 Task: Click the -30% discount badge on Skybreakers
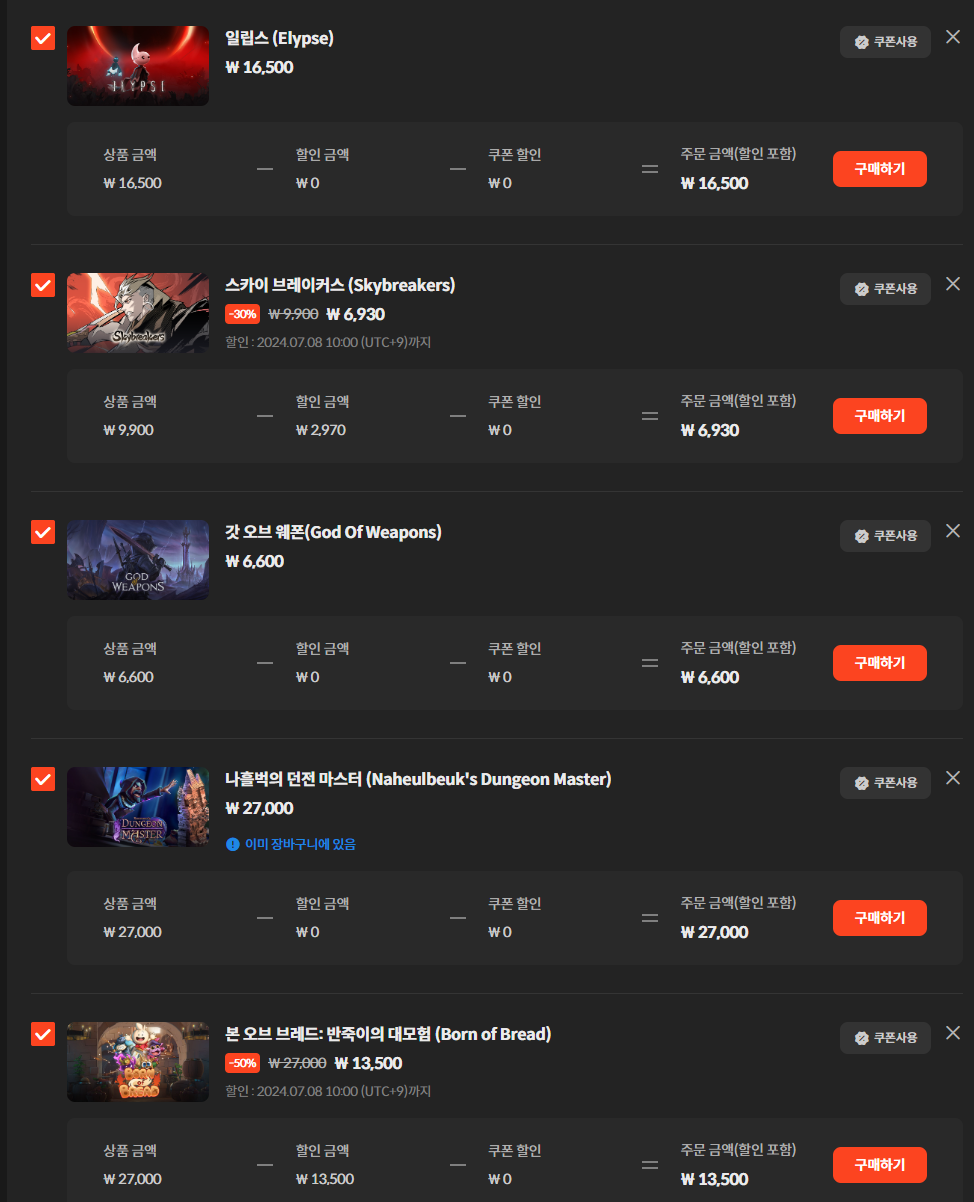(x=243, y=314)
